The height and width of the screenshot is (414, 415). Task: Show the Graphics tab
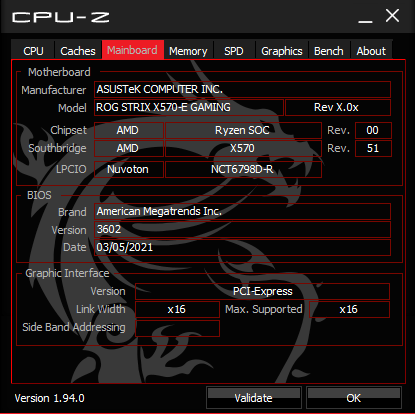[282, 51]
